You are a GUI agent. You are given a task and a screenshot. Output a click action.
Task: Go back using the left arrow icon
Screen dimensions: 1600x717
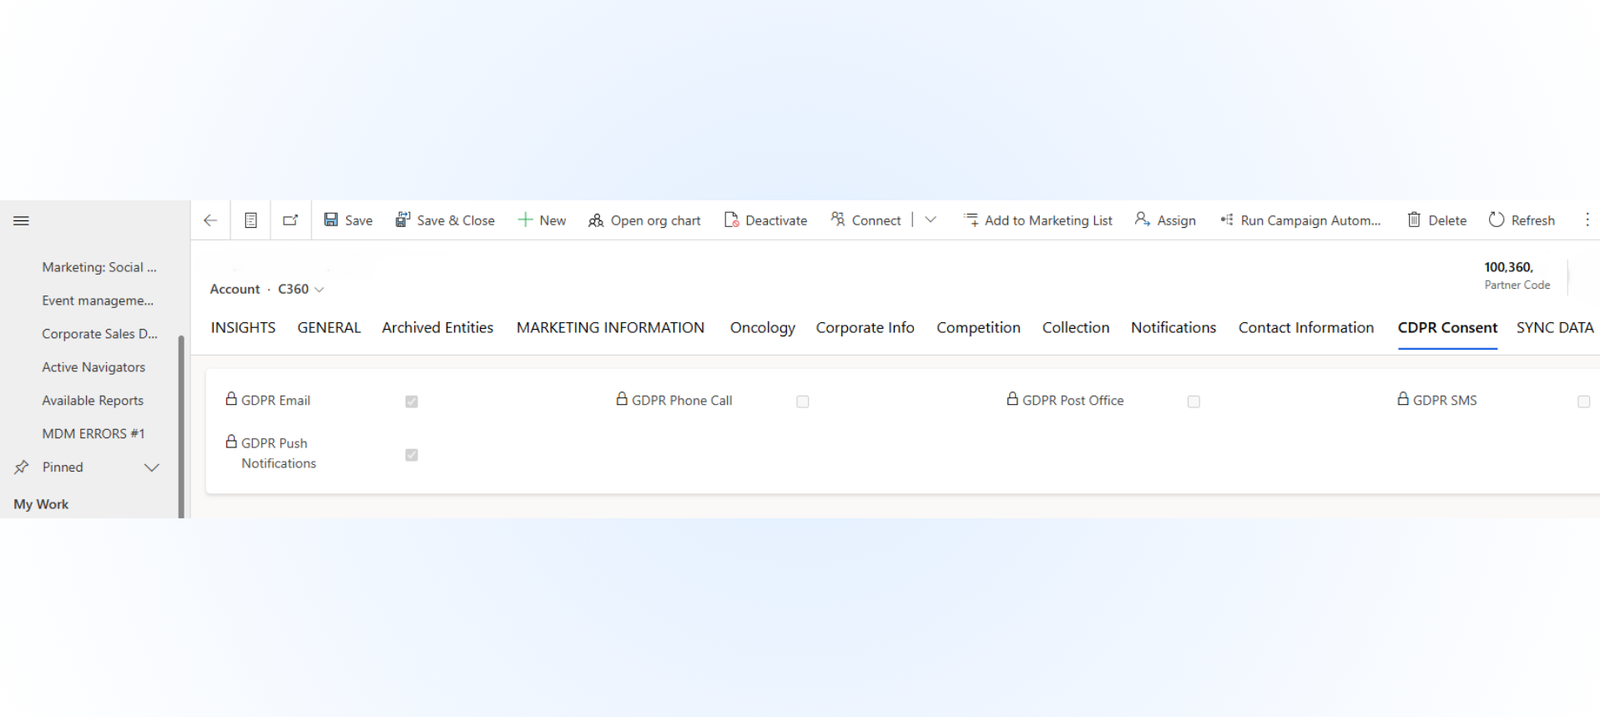point(210,220)
